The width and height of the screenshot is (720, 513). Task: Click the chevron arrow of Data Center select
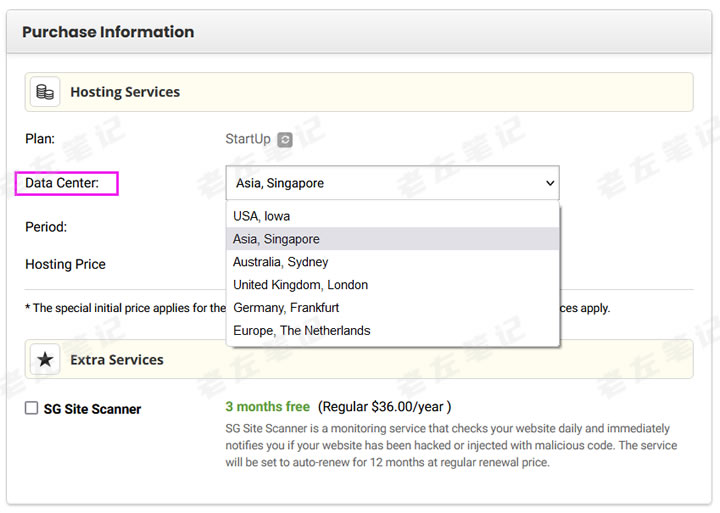[x=548, y=183]
